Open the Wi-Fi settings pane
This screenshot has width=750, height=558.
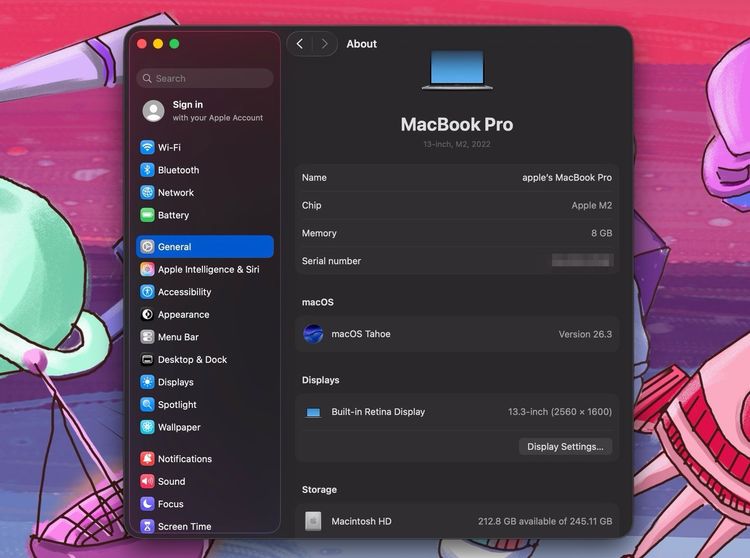coord(205,147)
